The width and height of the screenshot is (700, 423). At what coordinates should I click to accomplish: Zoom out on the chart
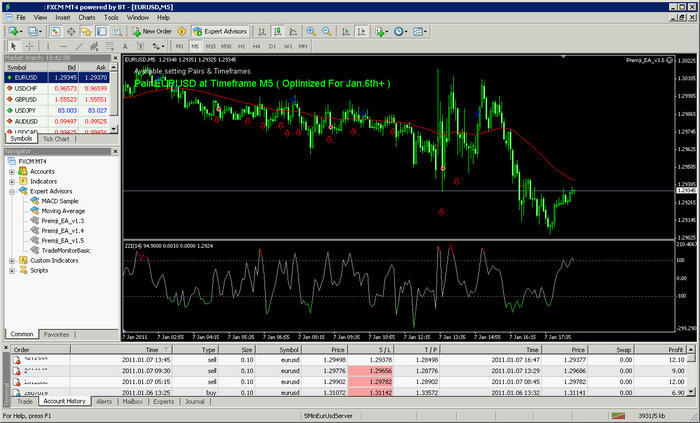[x=326, y=31]
